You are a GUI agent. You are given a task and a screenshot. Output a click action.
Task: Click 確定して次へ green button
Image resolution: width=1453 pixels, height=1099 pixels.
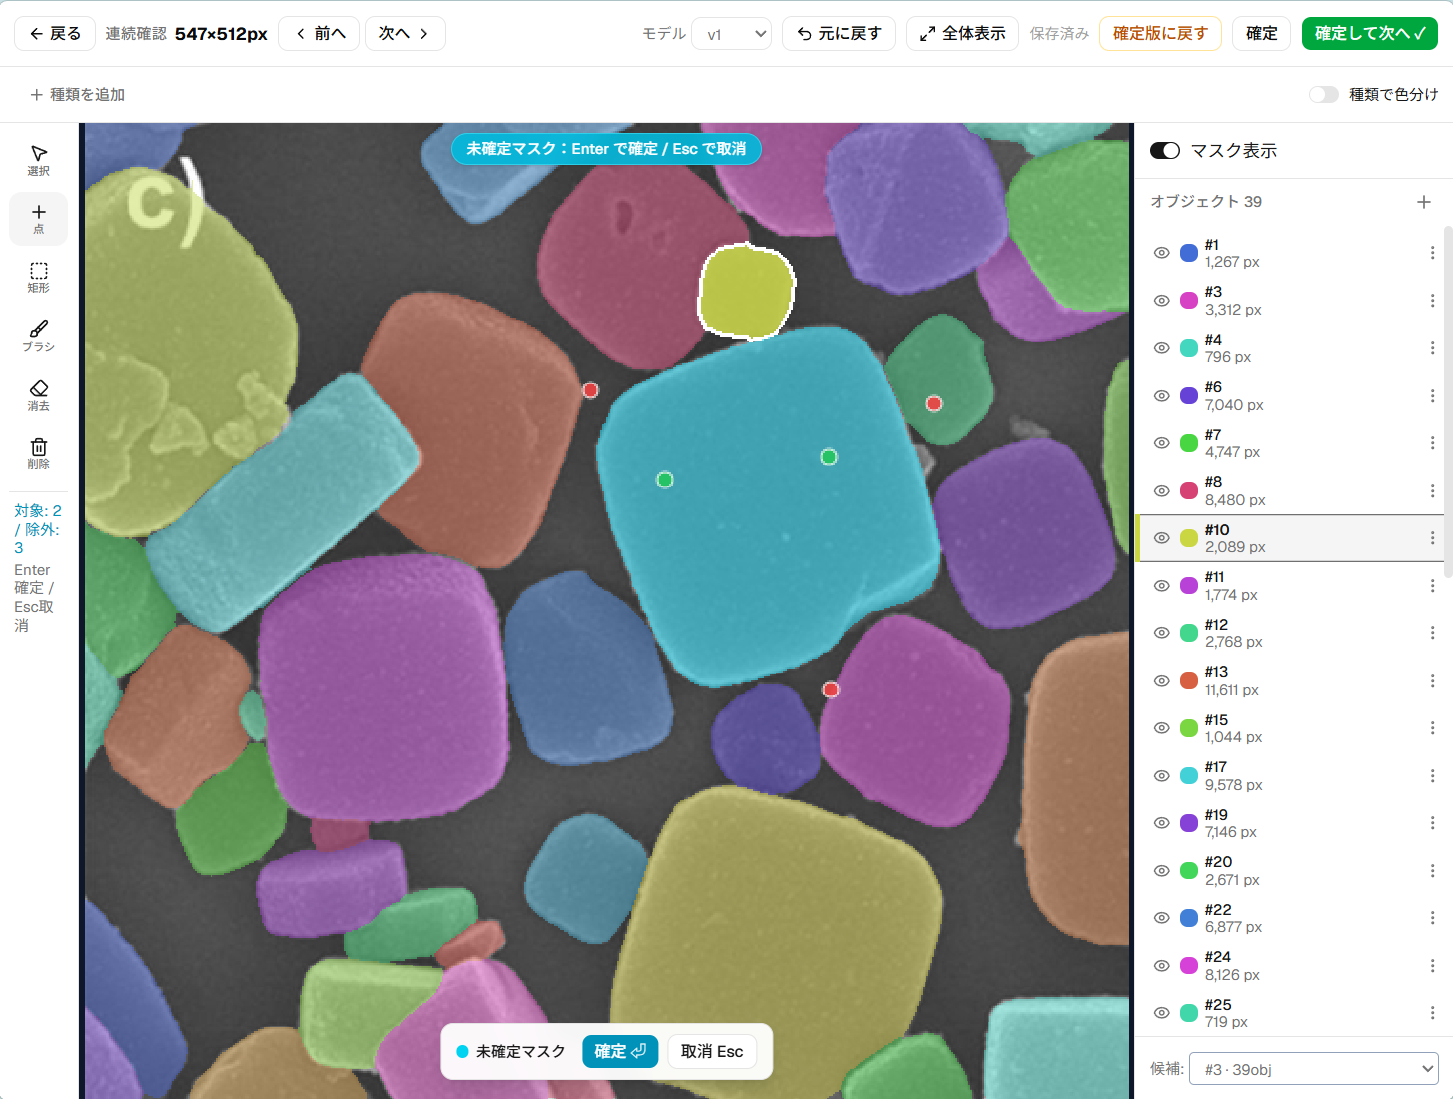(x=1369, y=34)
